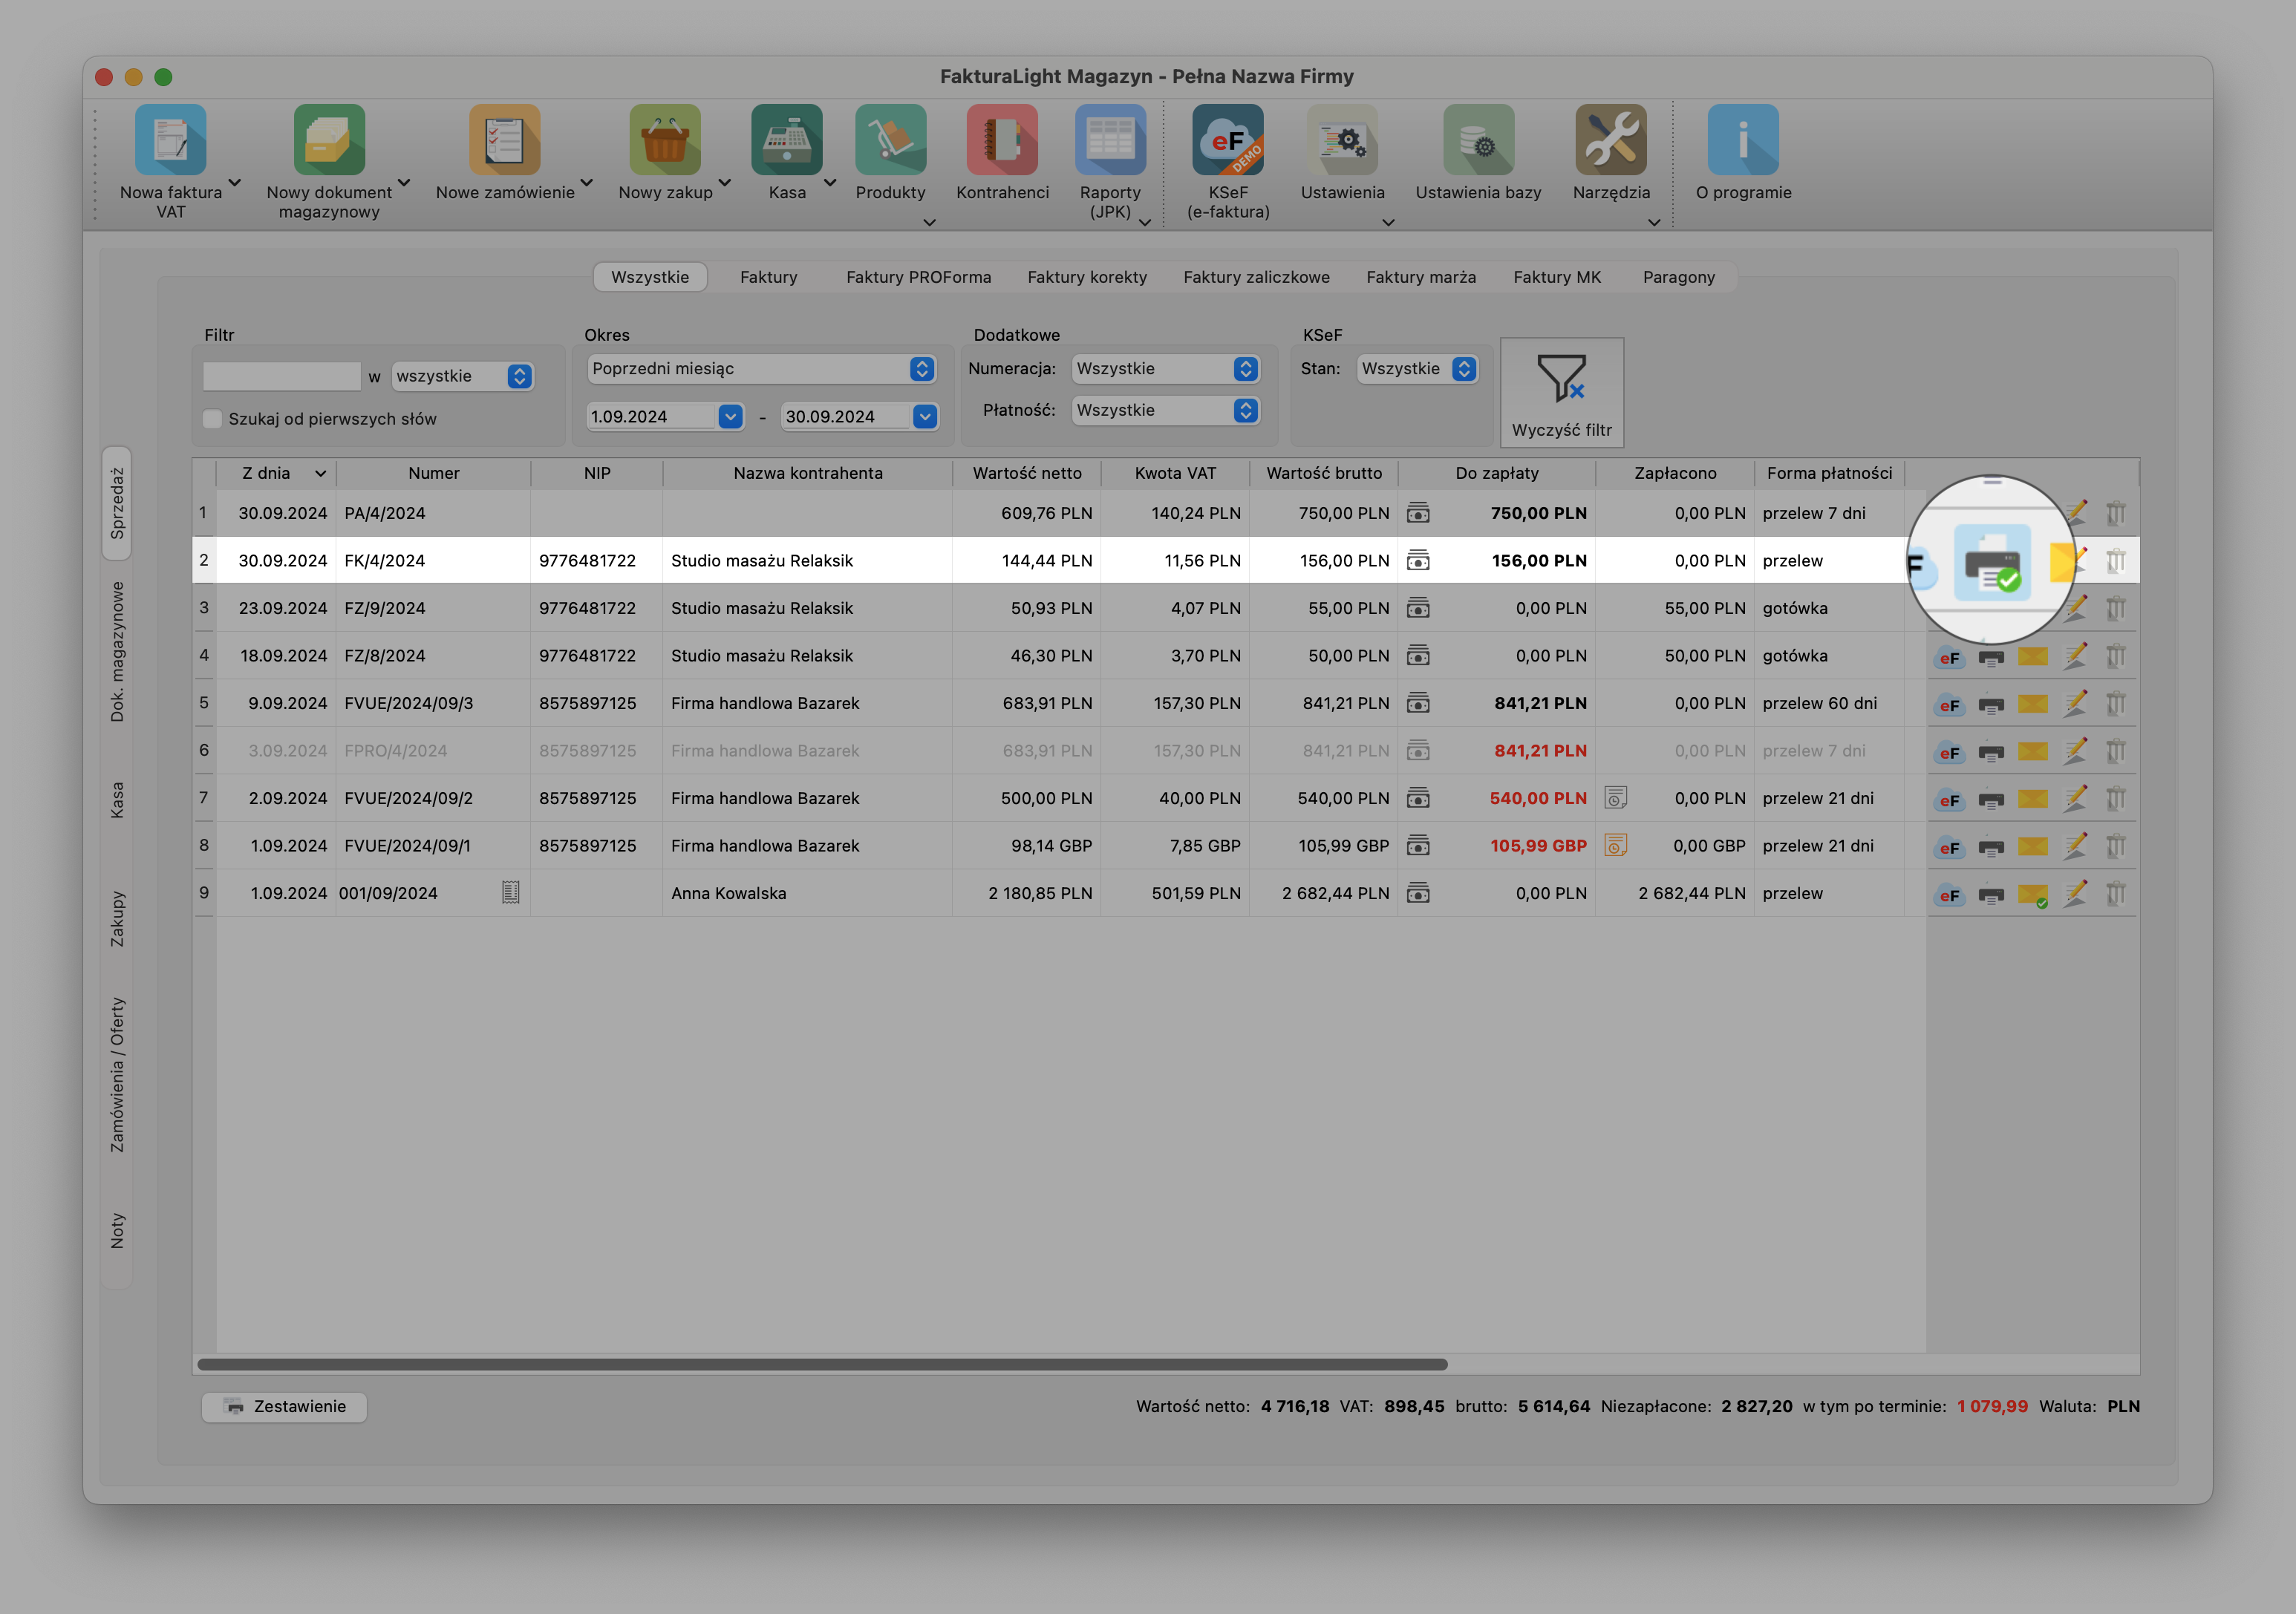This screenshot has width=2296, height=1614.
Task: Click envelope icon for FPRO/4/2024 row
Action: click(2033, 751)
